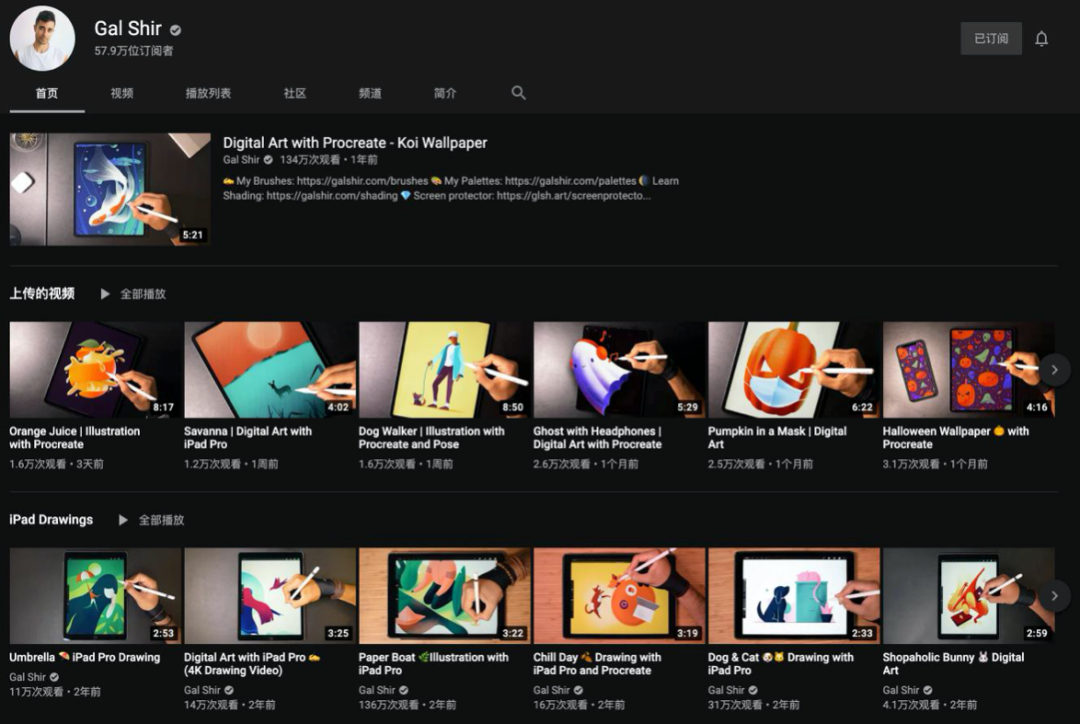Open the Umbrella iPad Pro Drawing thumbnail
The height and width of the screenshot is (724, 1080).
click(95, 596)
